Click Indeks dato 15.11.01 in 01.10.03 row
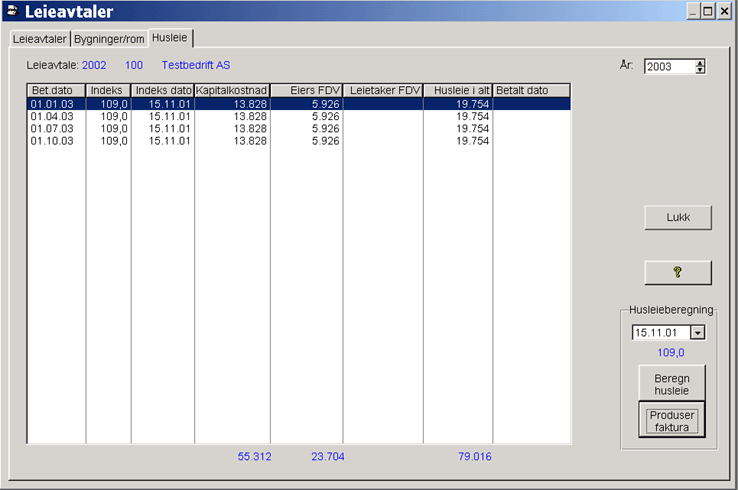 (169, 141)
